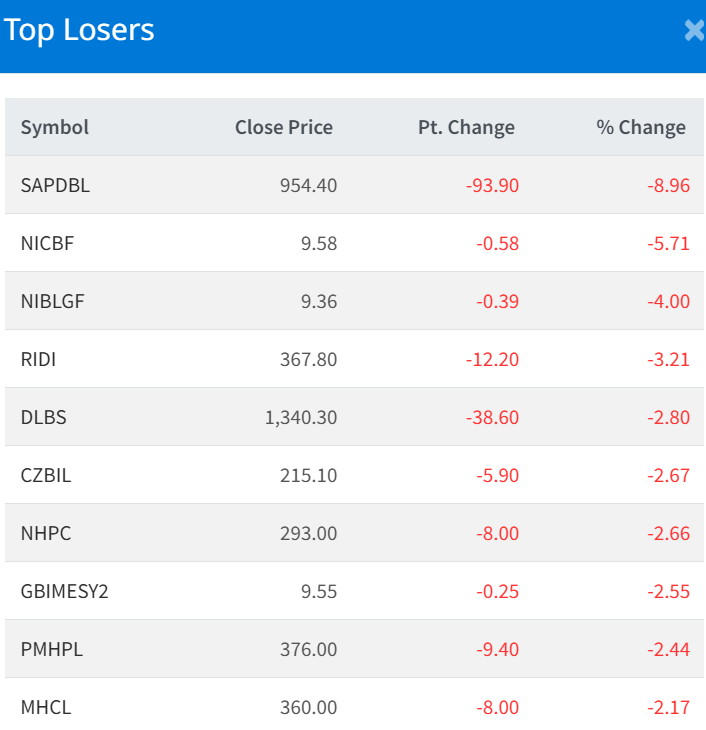
Task: Open the NHPC stock symbol
Action: [x=45, y=533]
